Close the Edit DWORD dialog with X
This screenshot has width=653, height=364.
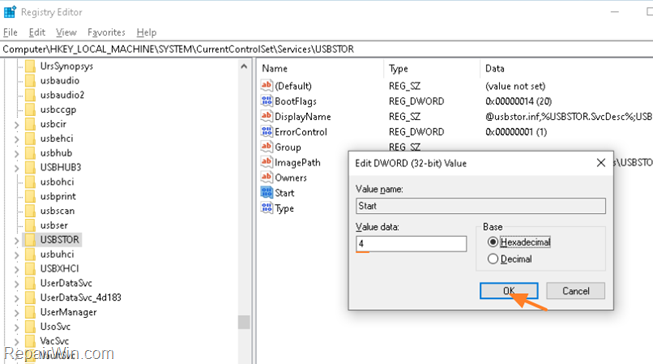point(601,163)
